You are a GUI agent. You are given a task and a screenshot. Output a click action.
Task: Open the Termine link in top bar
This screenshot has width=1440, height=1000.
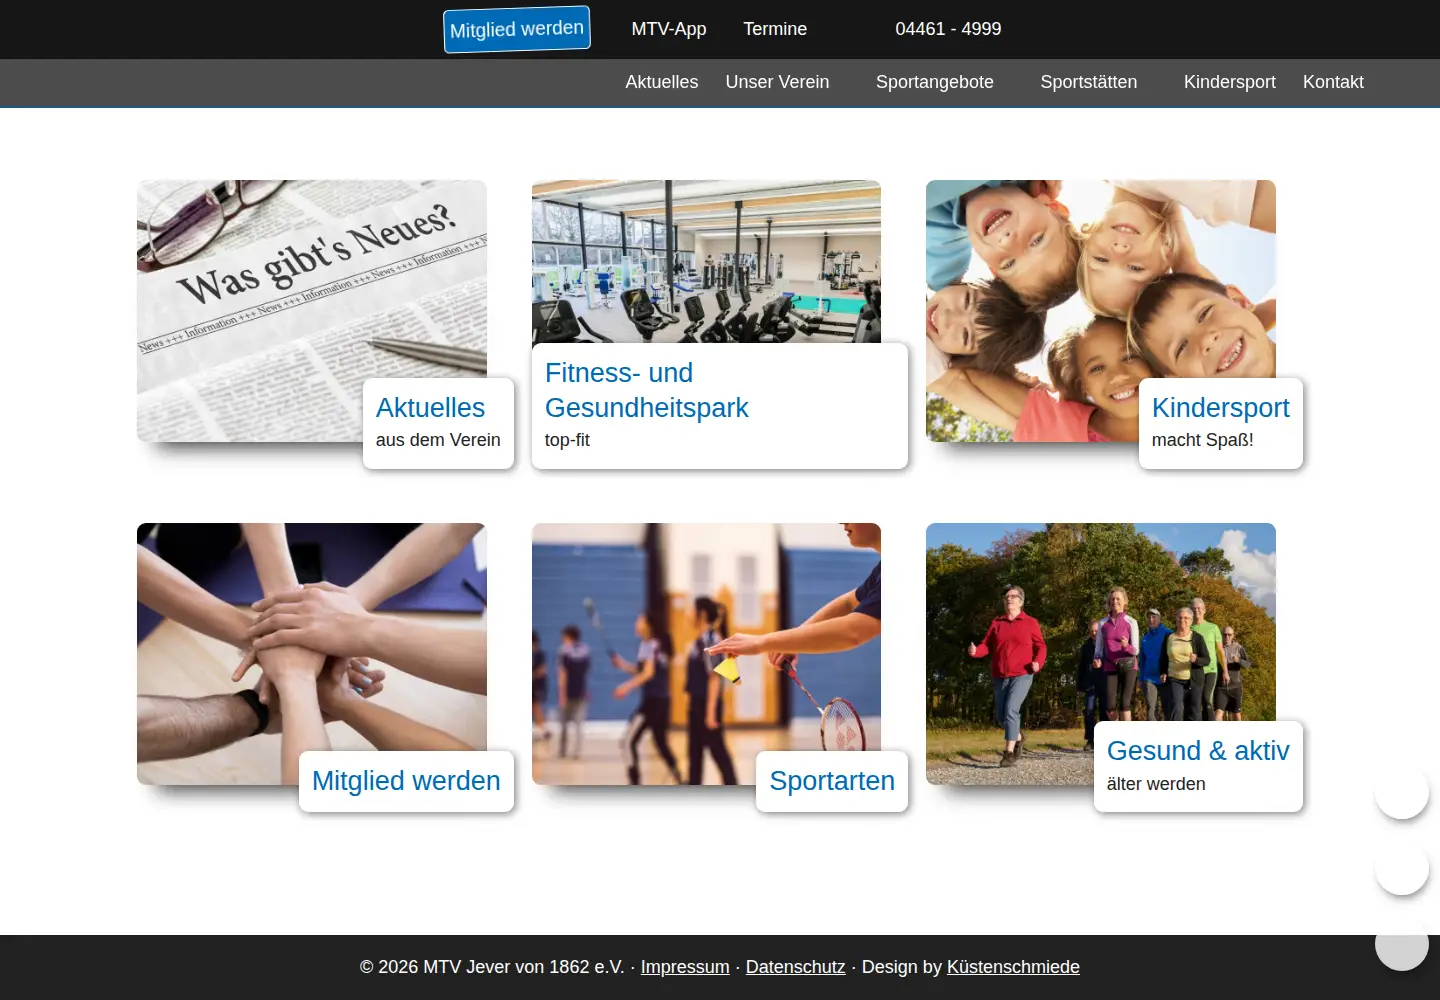click(775, 29)
